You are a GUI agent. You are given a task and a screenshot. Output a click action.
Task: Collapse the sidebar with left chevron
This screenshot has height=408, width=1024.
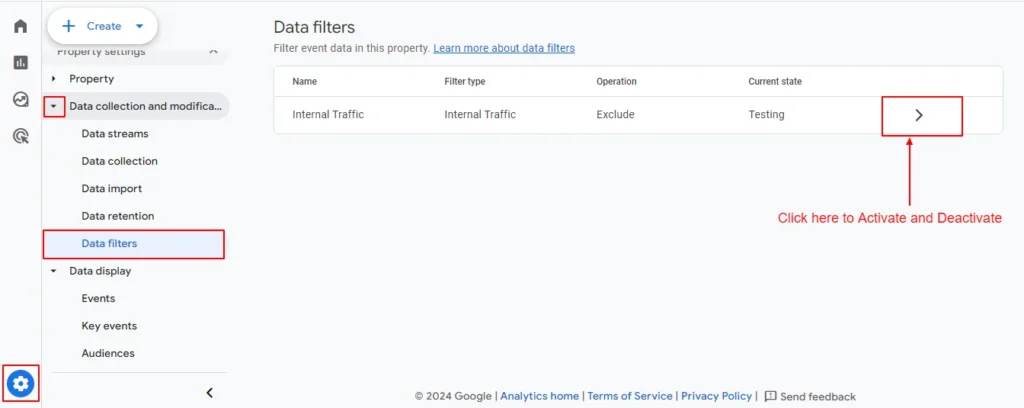click(210, 392)
